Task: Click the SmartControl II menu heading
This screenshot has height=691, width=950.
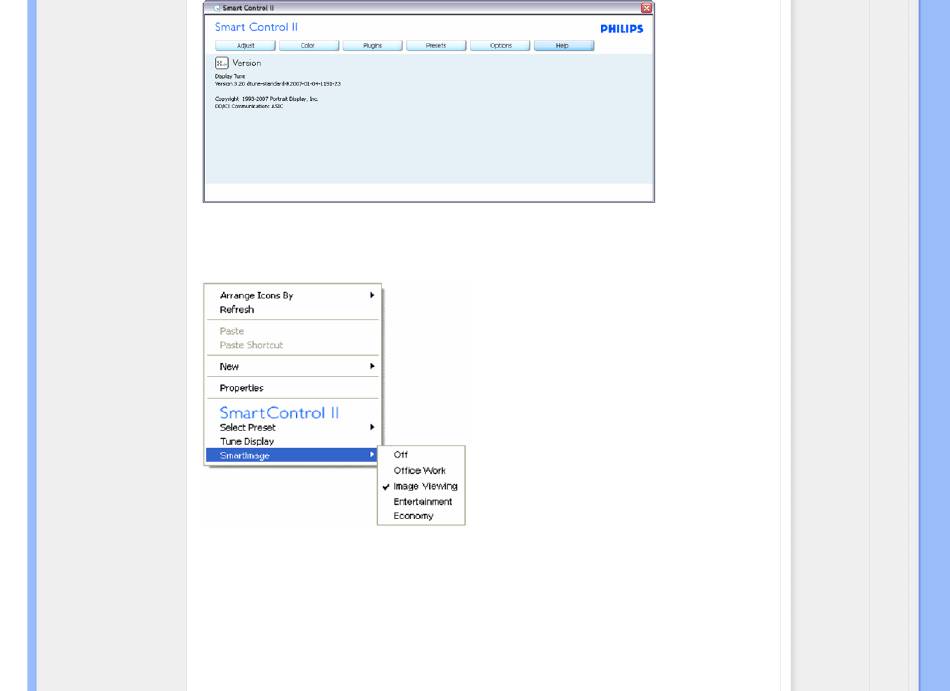Action: pos(279,413)
